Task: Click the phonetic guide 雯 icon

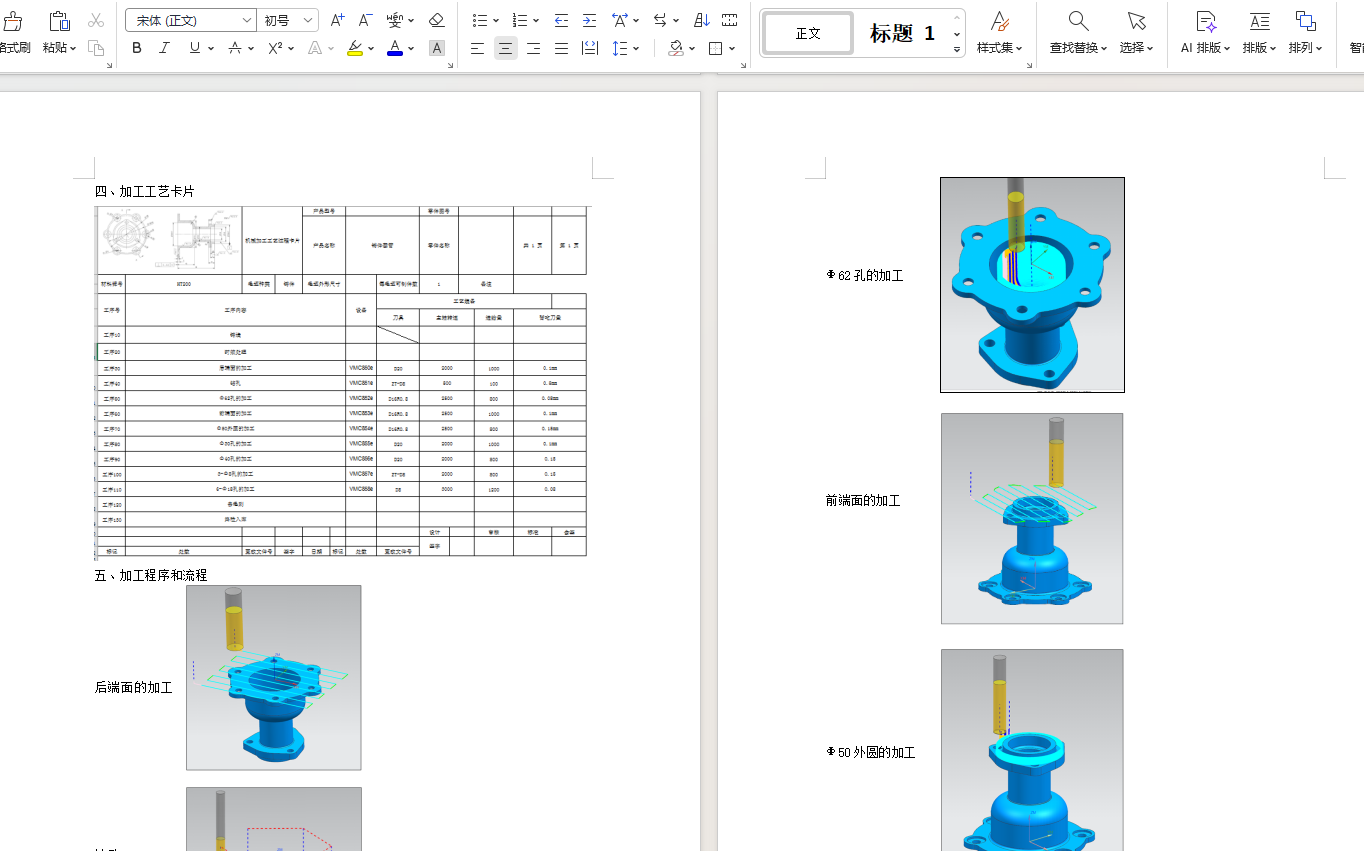Action: pyautogui.click(x=396, y=20)
